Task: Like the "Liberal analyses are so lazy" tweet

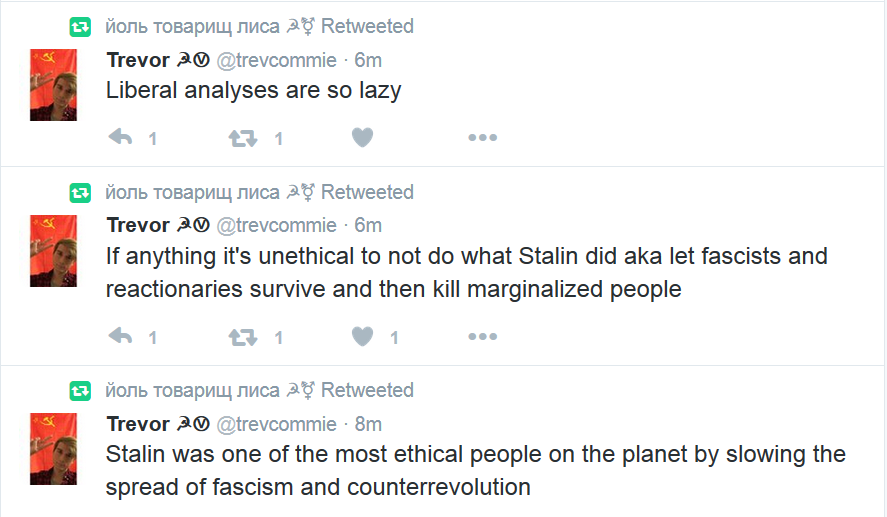Action: point(362,137)
